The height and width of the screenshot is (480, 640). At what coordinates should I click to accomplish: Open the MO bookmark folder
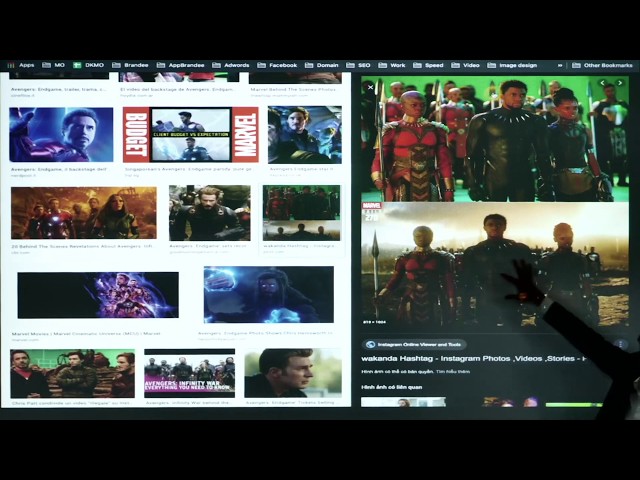[54, 65]
